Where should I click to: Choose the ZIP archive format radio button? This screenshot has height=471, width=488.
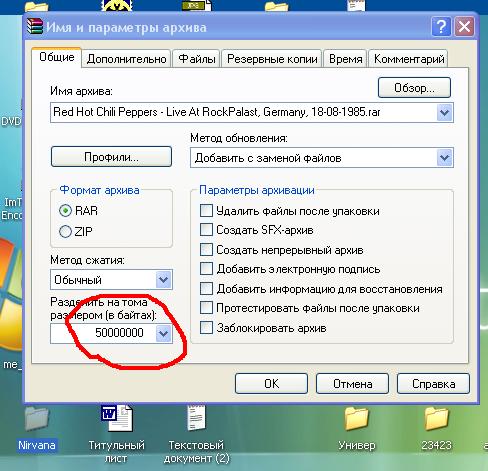pos(65,231)
